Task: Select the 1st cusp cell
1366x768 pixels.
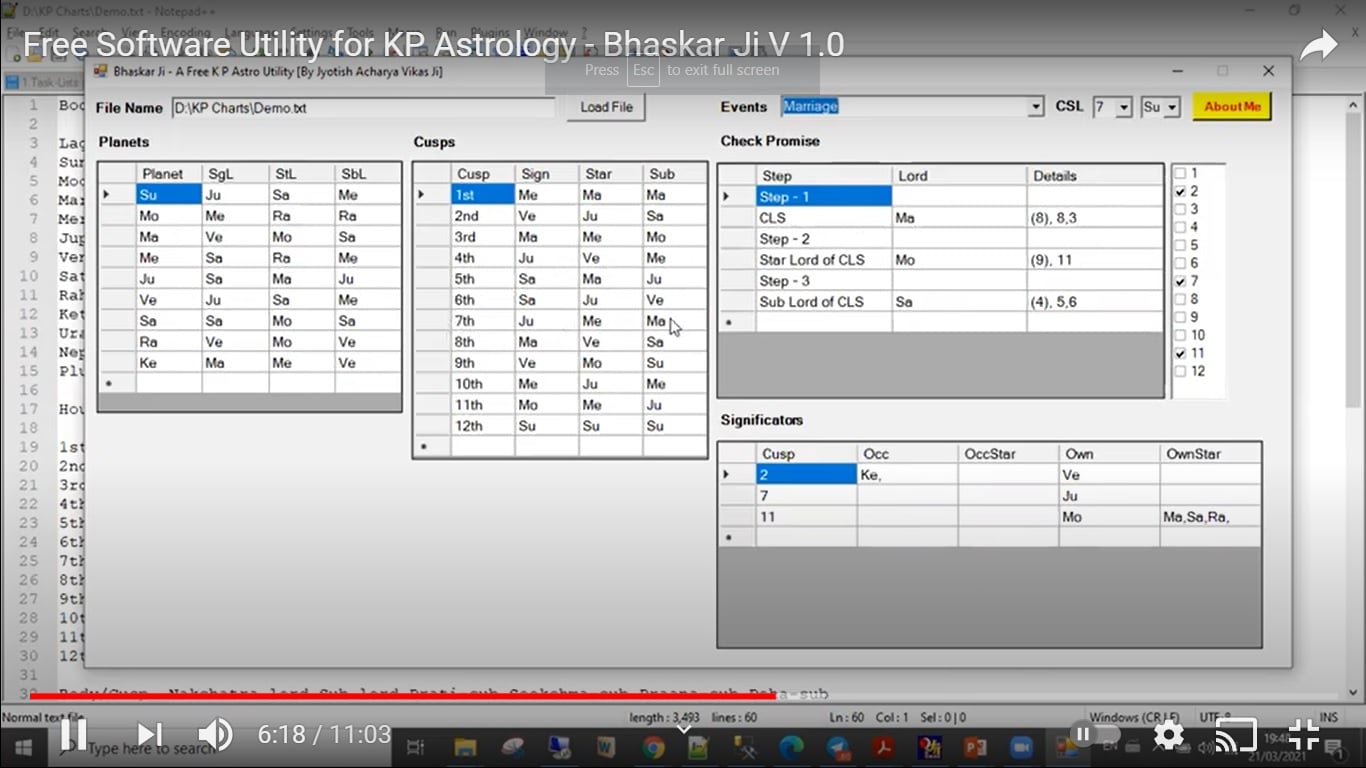Action: click(483, 195)
